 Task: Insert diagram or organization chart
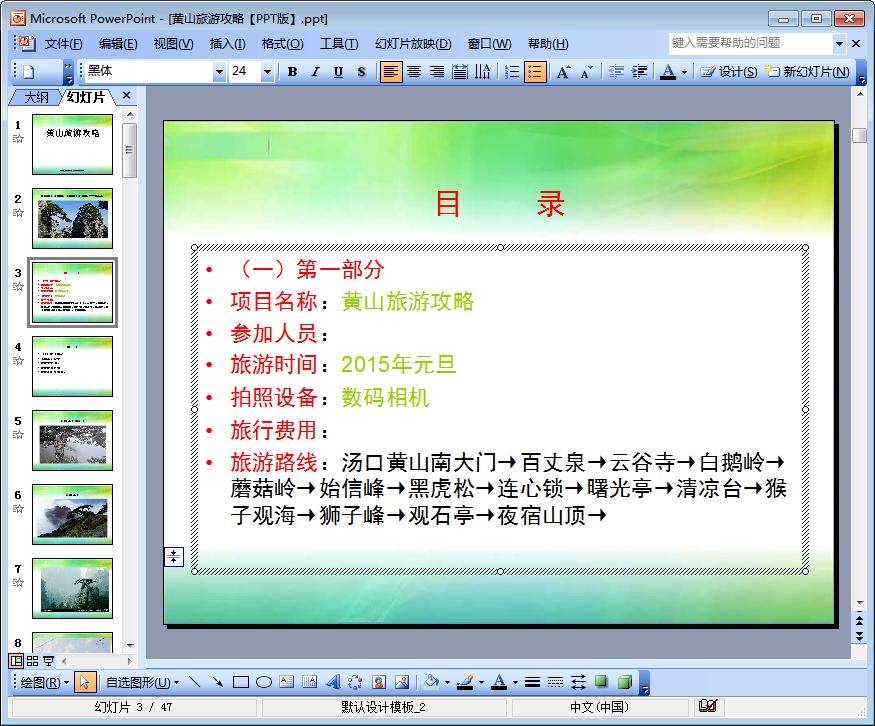[355, 682]
